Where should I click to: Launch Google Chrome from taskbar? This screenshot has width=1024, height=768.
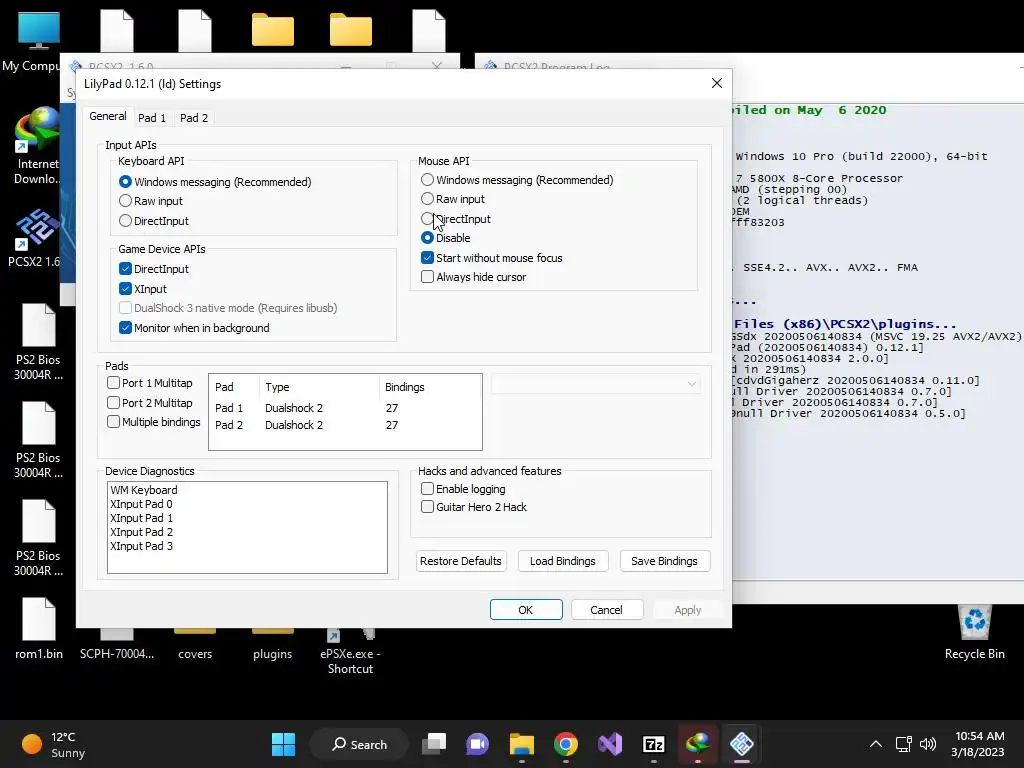click(x=566, y=744)
